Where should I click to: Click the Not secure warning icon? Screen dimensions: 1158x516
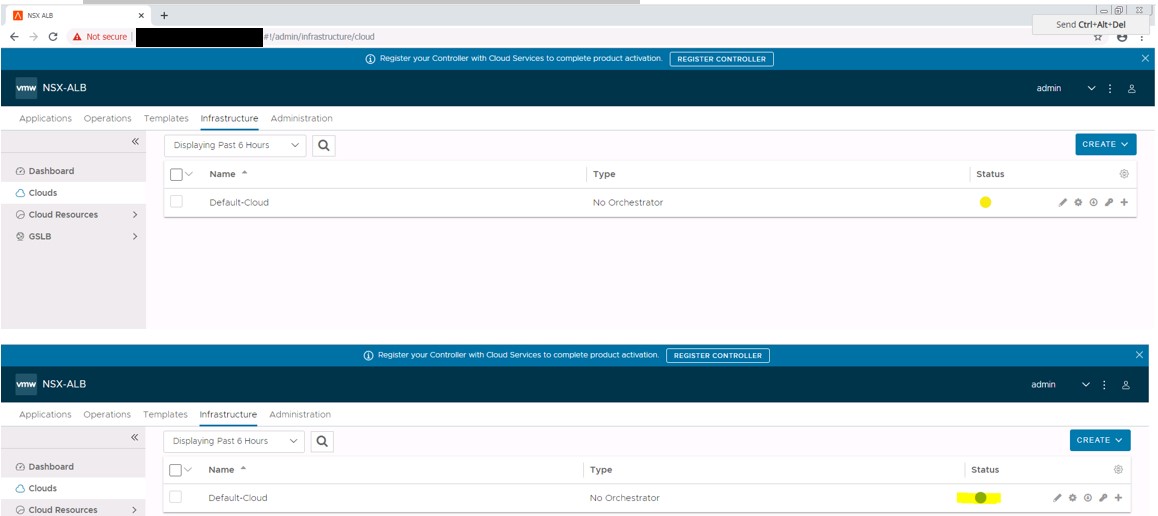click(x=77, y=36)
